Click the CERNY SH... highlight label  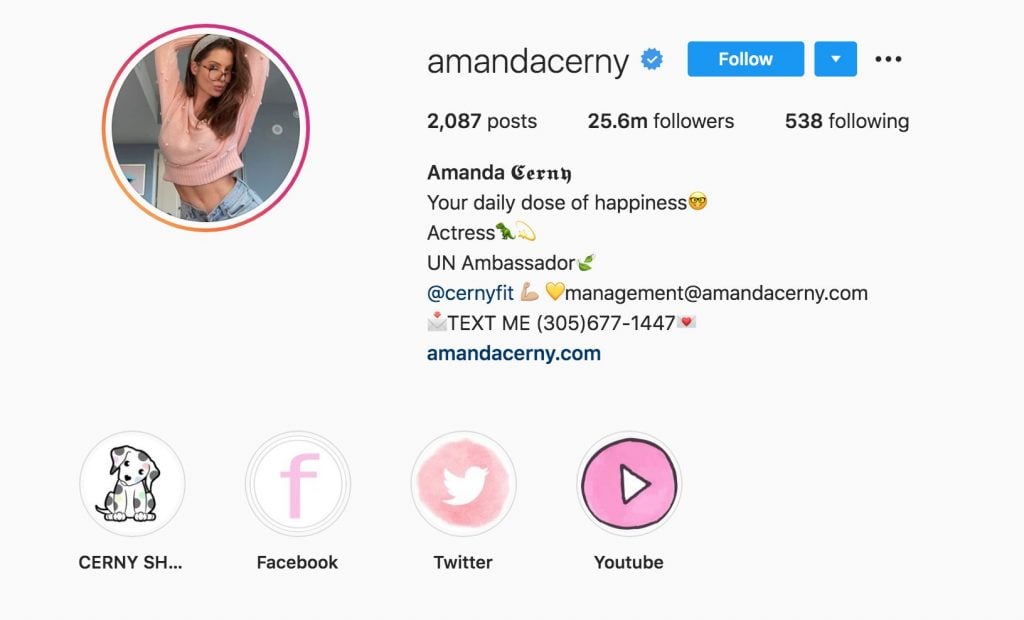click(131, 563)
